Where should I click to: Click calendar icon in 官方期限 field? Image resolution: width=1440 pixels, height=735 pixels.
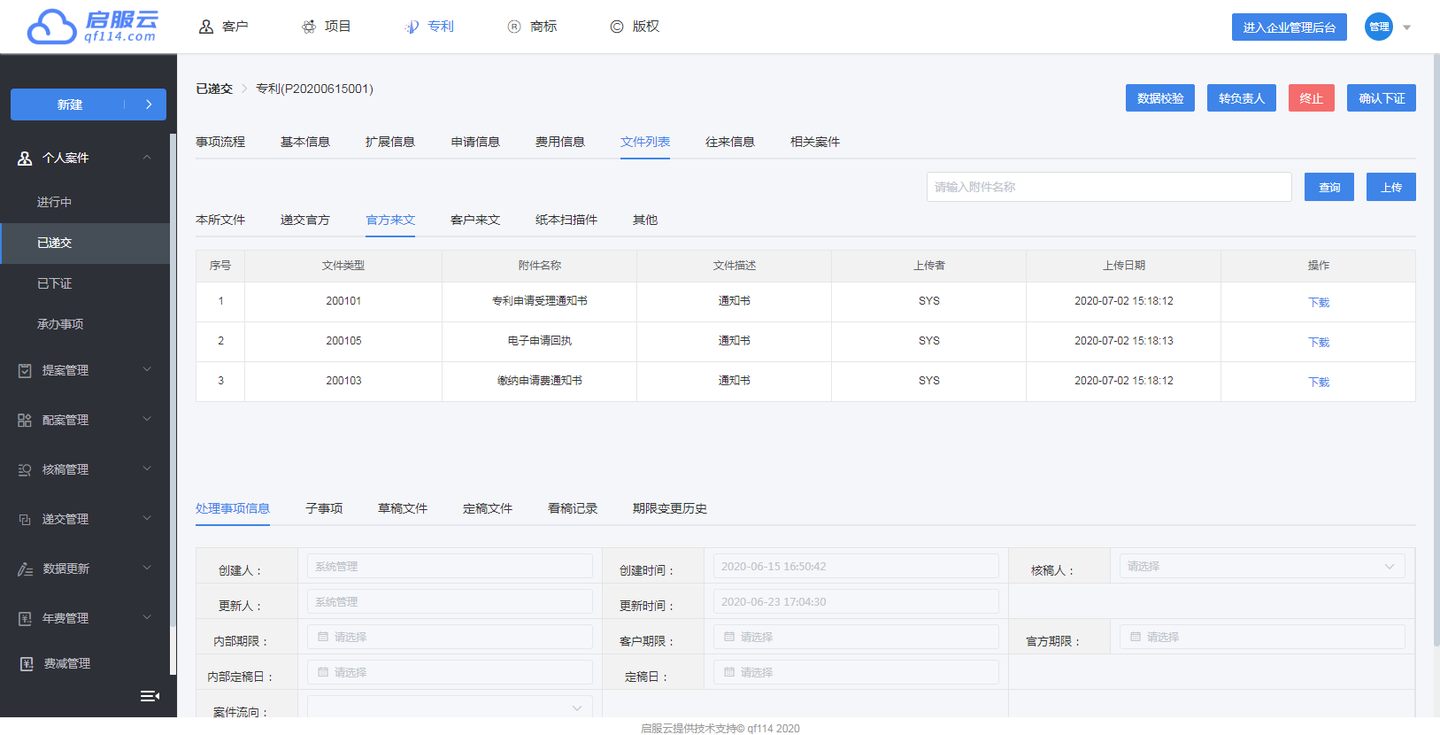tap(1135, 636)
